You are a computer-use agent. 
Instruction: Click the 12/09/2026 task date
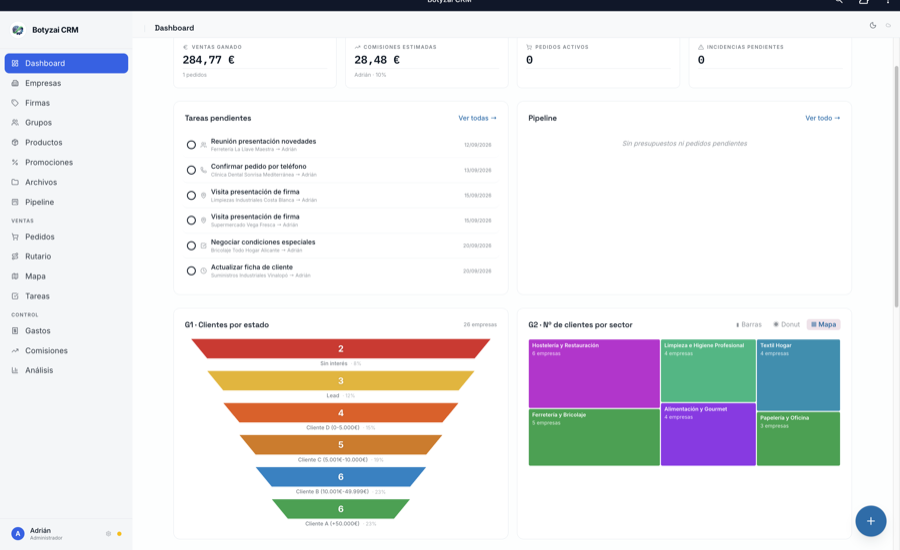click(x=478, y=145)
